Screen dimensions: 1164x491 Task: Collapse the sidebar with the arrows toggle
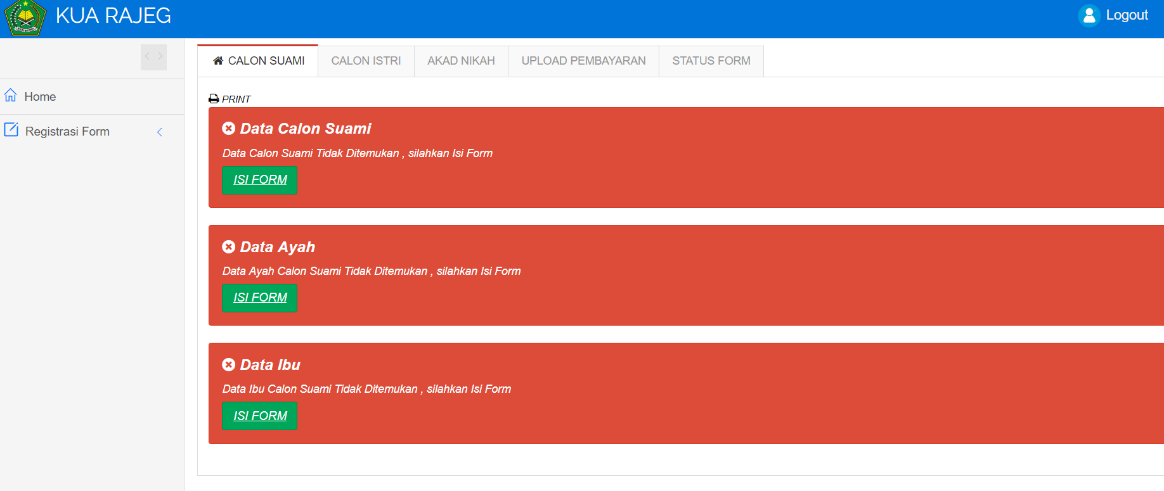(x=154, y=56)
